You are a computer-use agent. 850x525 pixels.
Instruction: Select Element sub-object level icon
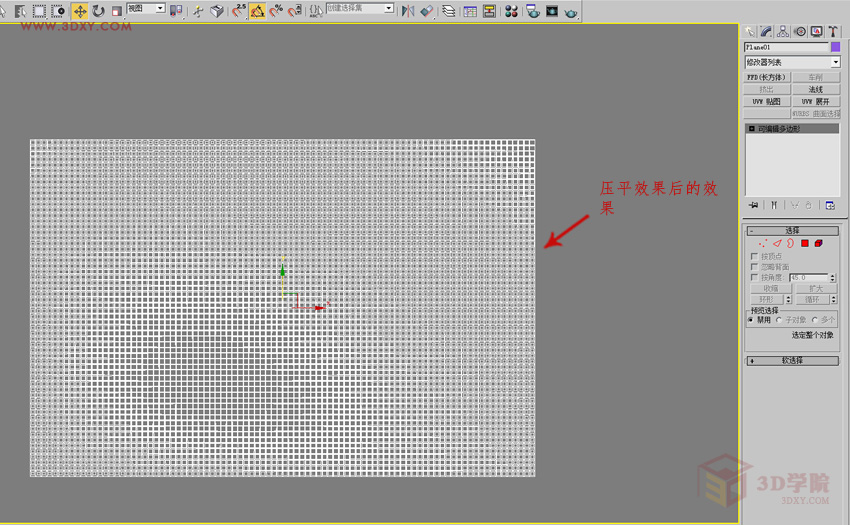[819, 244]
